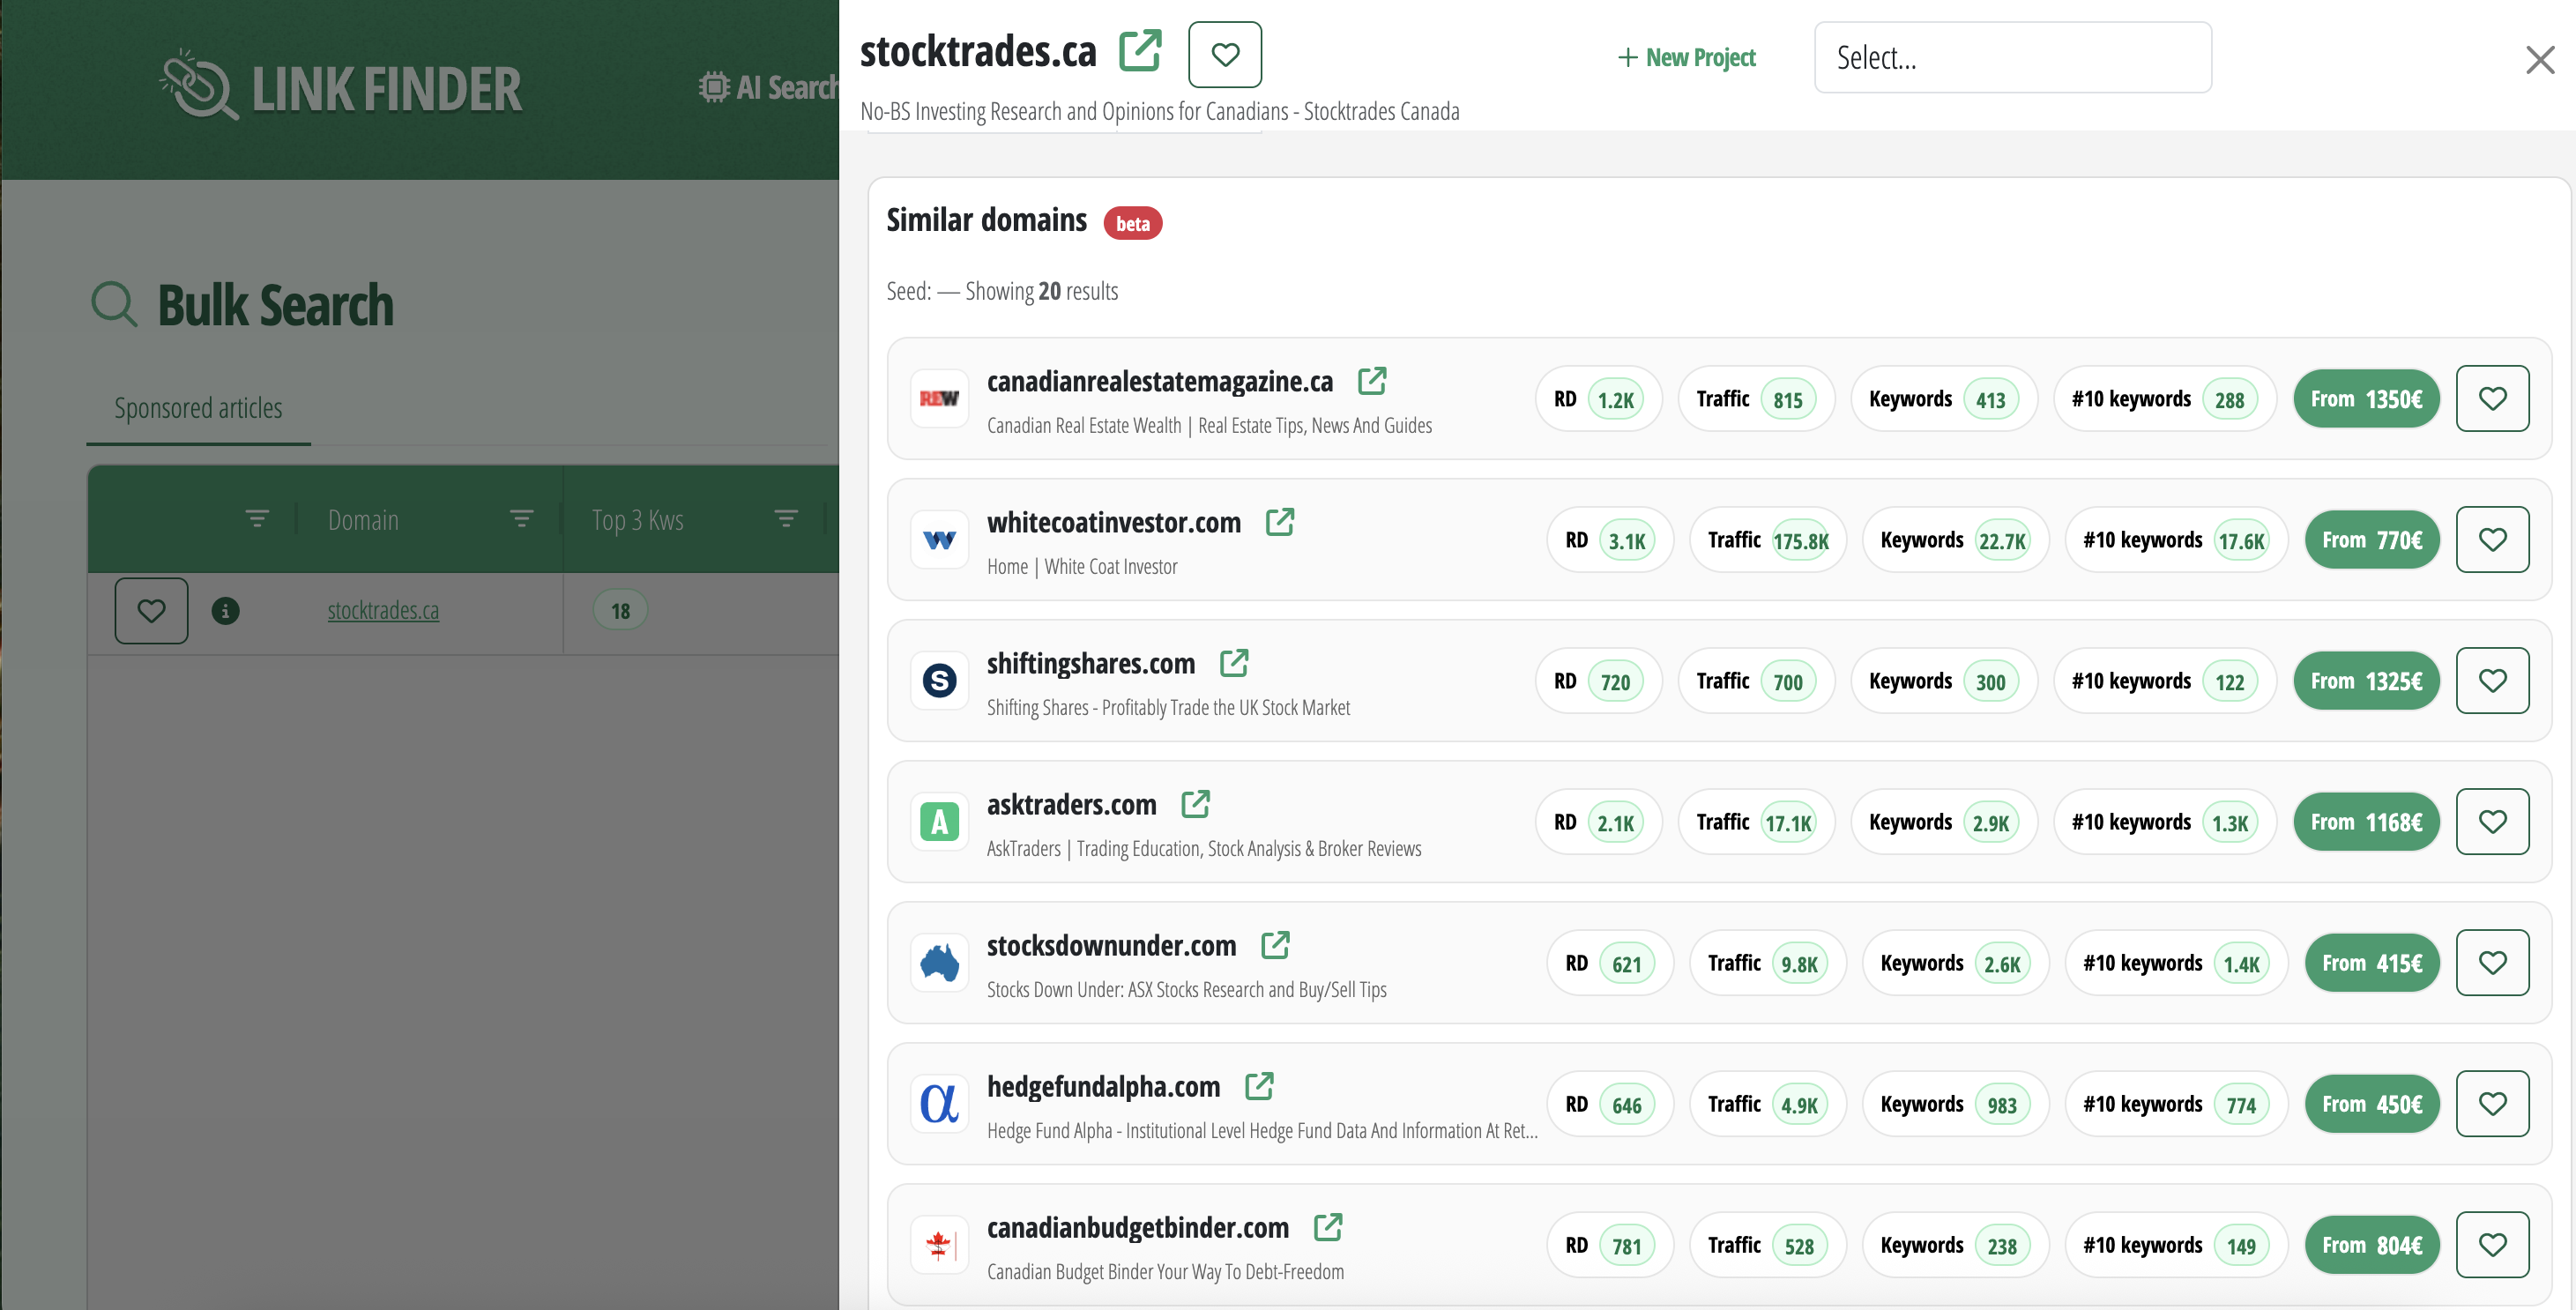Click the stocksdownunder.com Australia map favicon
This screenshot has width=2576, height=1310.
pyautogui.click(x=939, y=963)
